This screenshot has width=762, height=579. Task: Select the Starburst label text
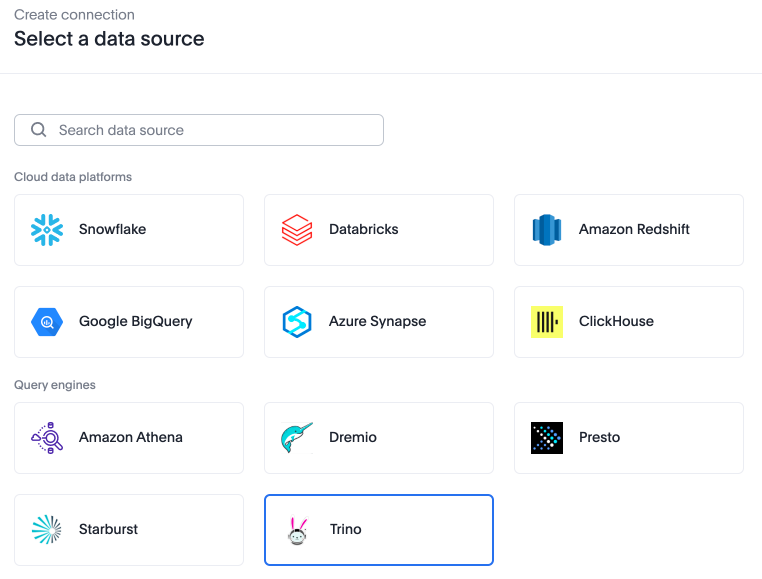(x=108, y=529)
